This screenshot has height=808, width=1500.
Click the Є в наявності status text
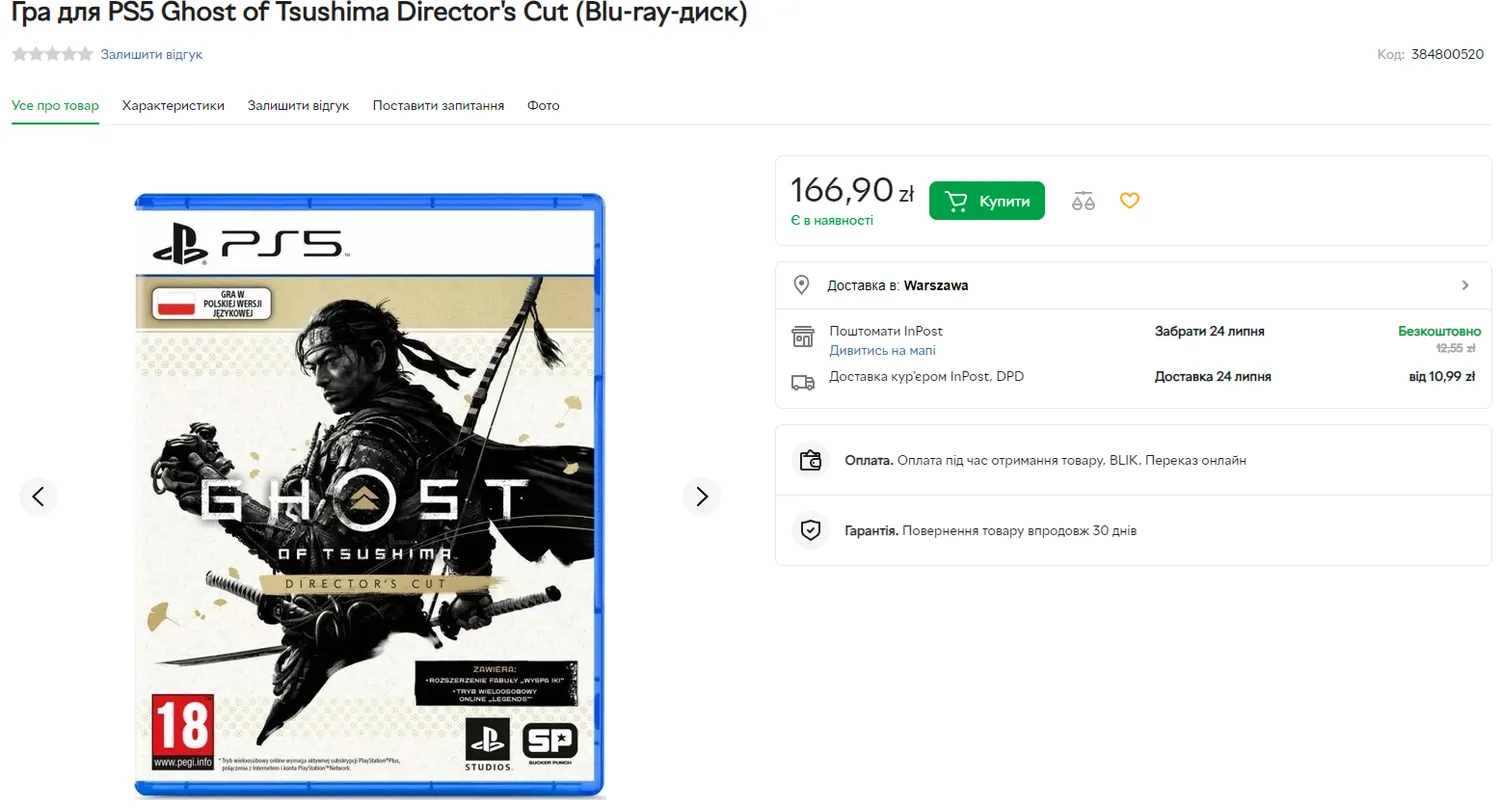pos(831,220)
